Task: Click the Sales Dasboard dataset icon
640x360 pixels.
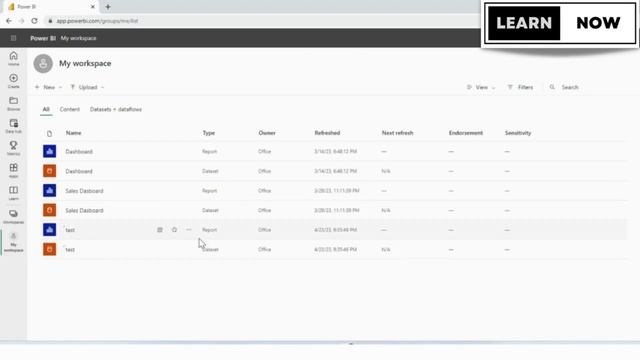Action: click(49, 210)
